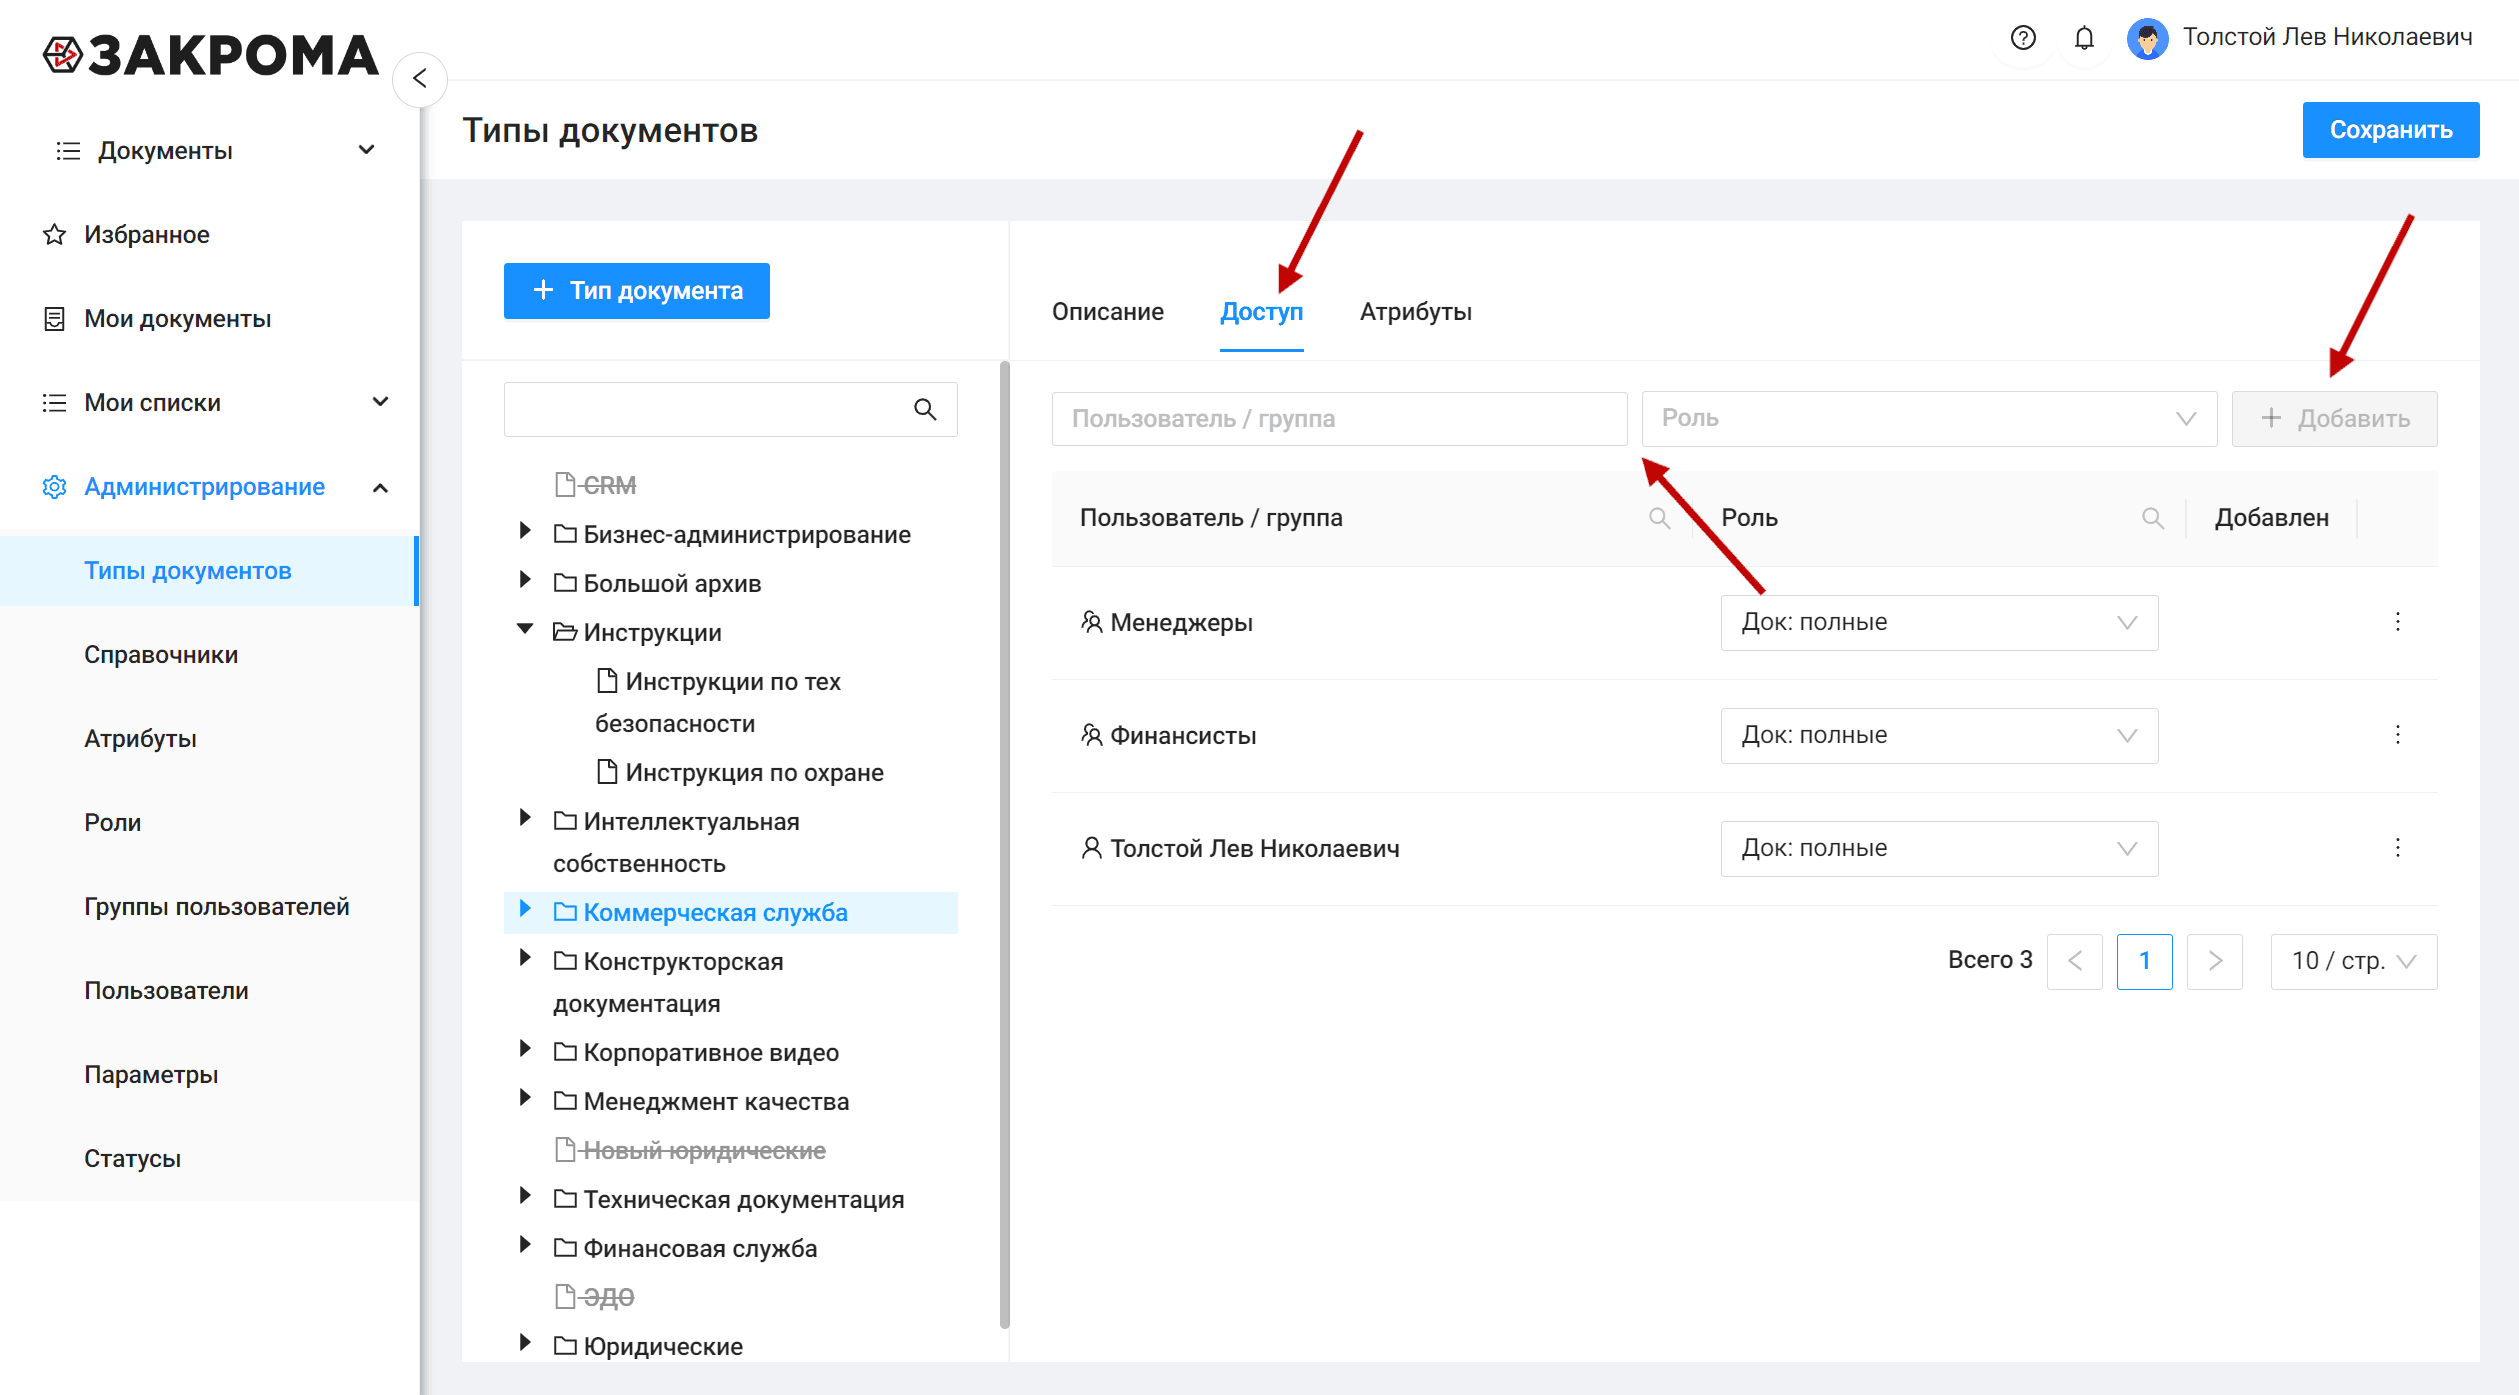The image size is (2519, 1395).
Task: Filter the Роль column with the search icon
Action: 2152,518
